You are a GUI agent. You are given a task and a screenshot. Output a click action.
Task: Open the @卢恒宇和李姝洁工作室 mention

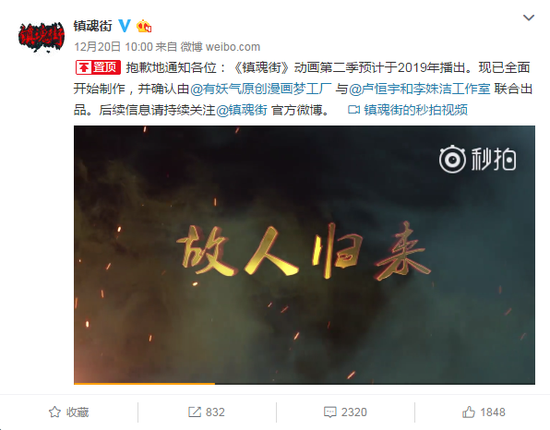[420, 89]
